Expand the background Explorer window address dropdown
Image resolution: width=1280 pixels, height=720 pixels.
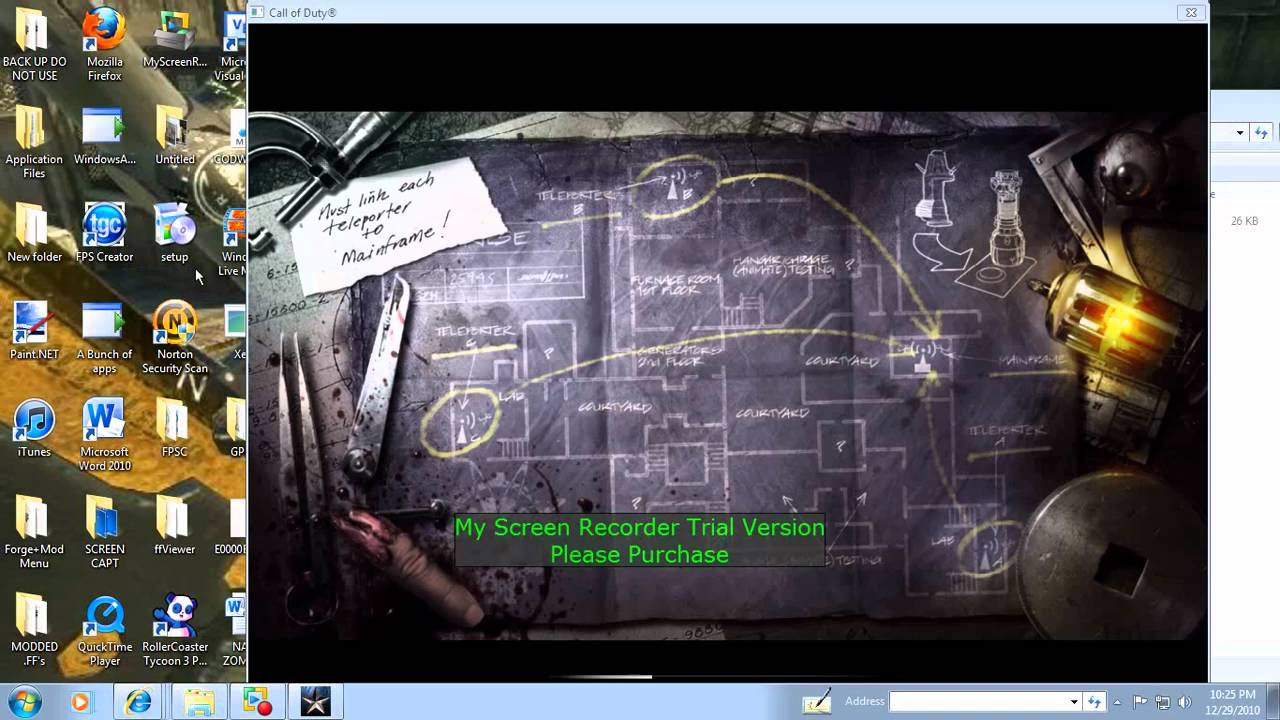[x=1240, y=133]
